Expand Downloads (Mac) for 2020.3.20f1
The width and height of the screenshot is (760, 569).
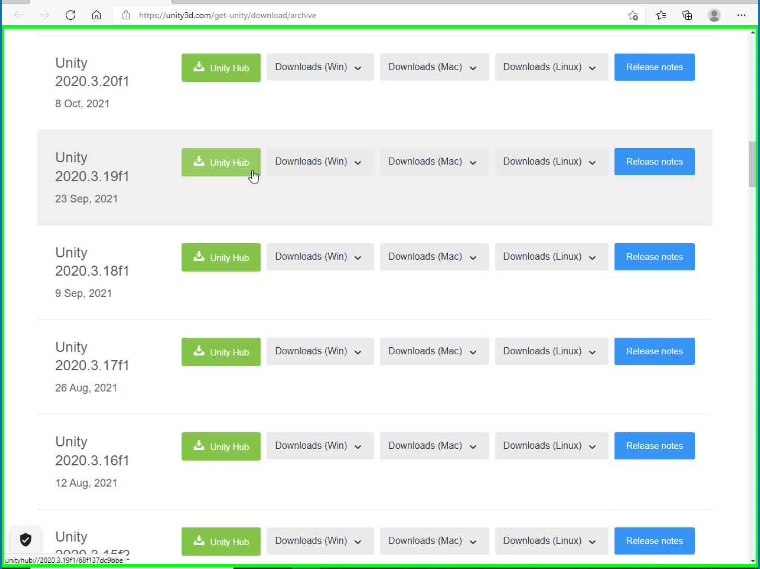pos(434,67)
